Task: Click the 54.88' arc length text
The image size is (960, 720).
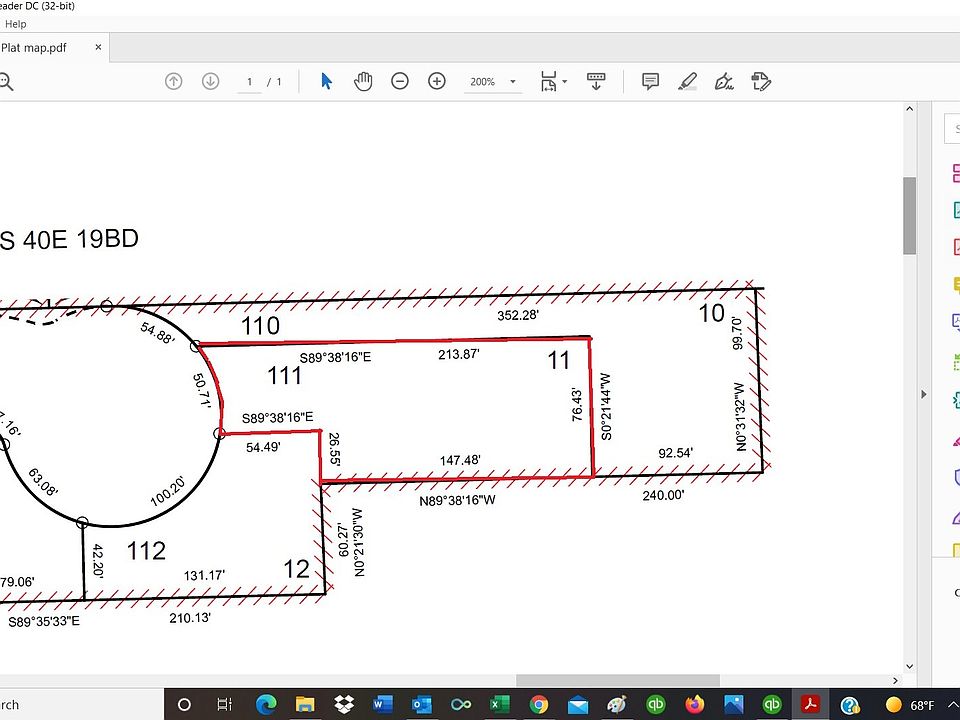Action: coord(157,332)
